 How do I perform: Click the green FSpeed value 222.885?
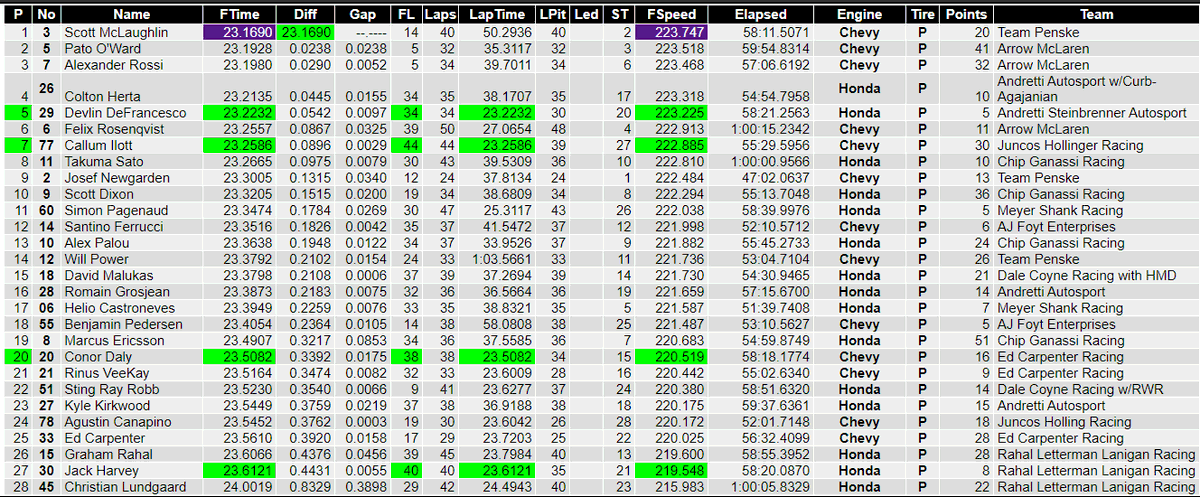(672, 145)
